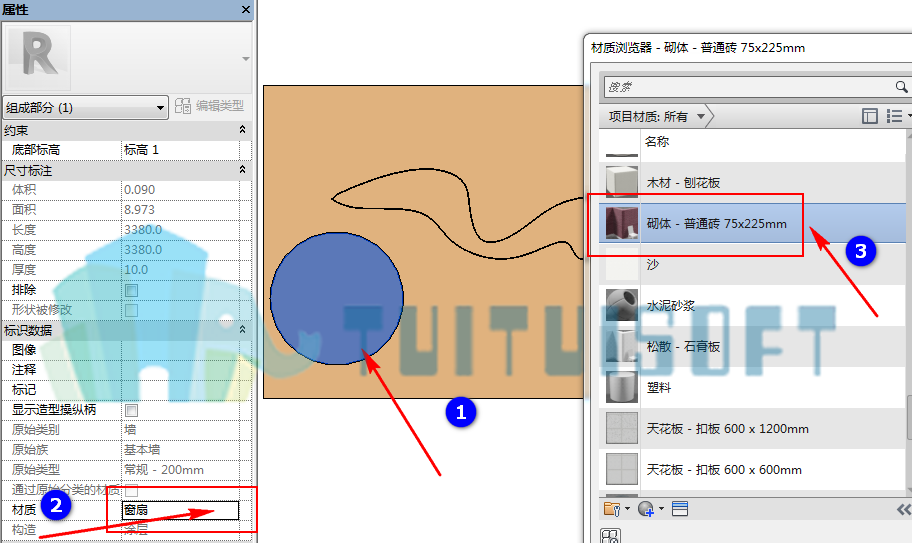Collapse the panel with double chevron
Image resolution: width=912 pixels, height=543 pixels.
click(903, 510)
